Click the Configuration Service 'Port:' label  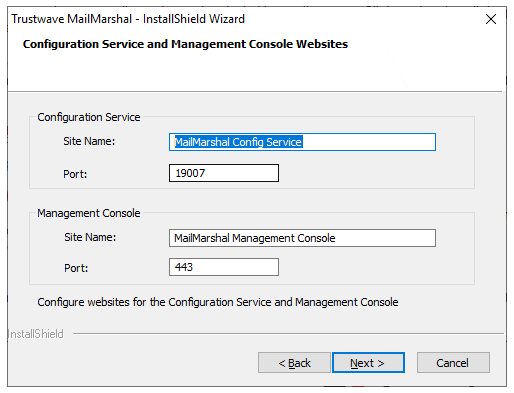click(75, 174)
